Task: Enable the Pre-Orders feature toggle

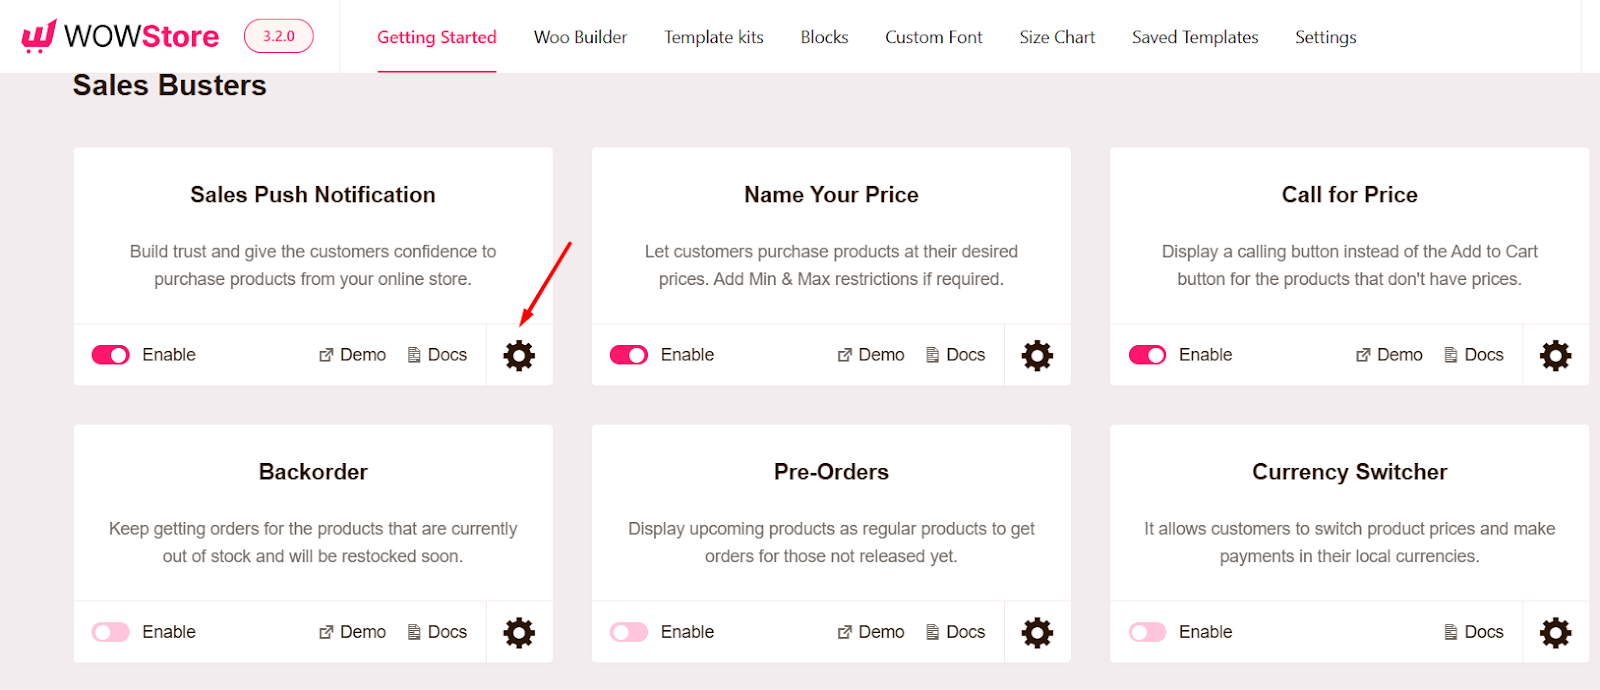Action: coord(627,632)
